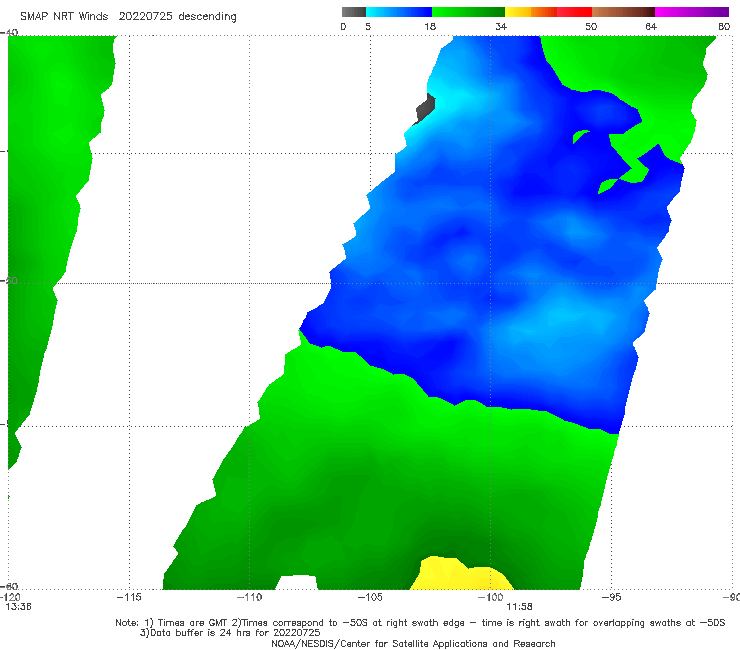
Task: Click the 'SMAP NRT Winds 20220725 descending' title
Action: pyautogui.click(x=128, y=16)
